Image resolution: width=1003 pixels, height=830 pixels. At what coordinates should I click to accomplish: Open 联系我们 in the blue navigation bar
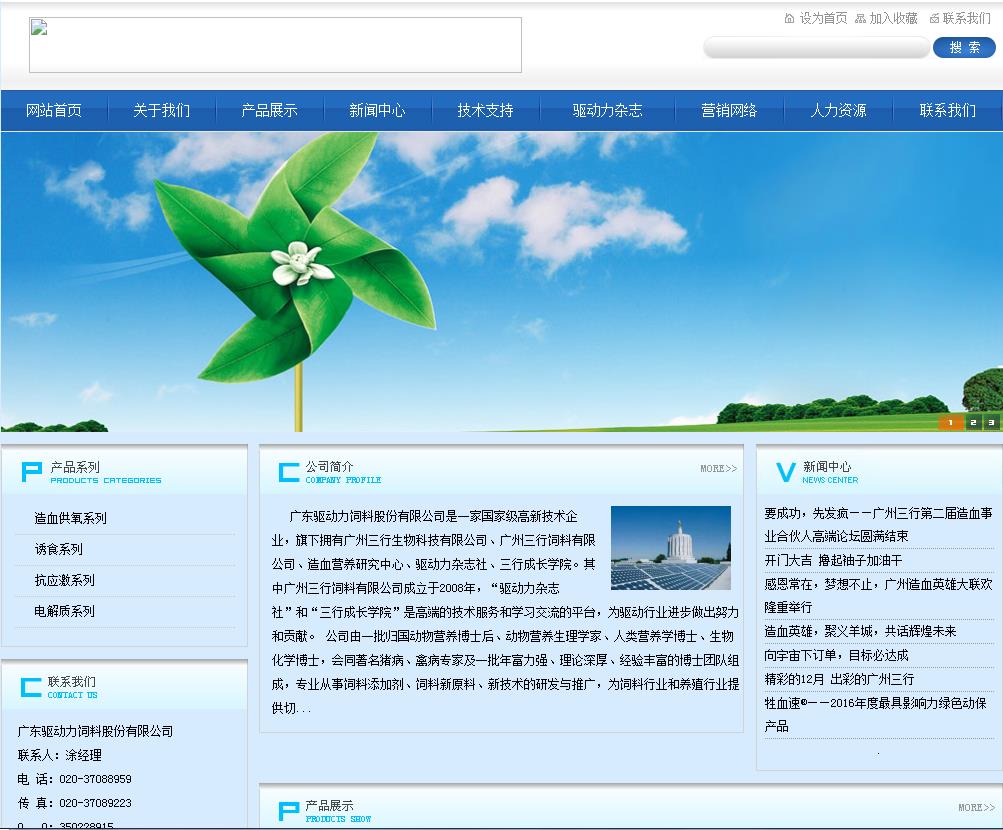(948, 111)
